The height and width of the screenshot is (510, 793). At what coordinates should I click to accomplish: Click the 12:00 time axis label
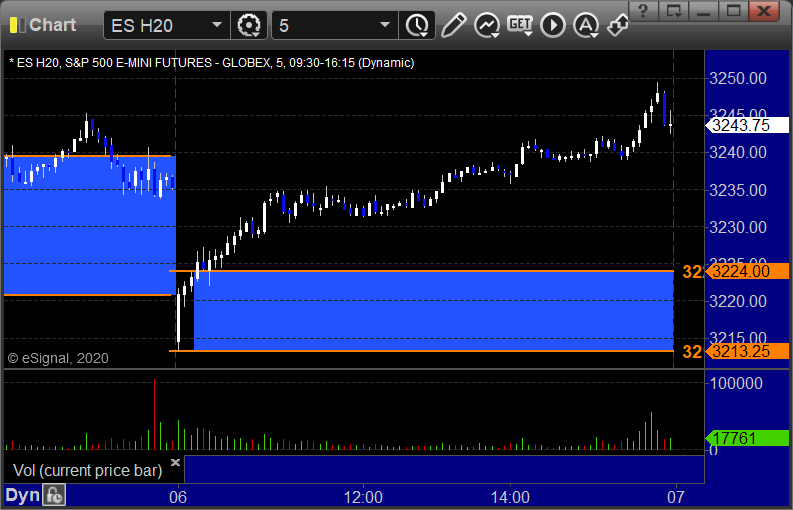click(x=363, y=497)
